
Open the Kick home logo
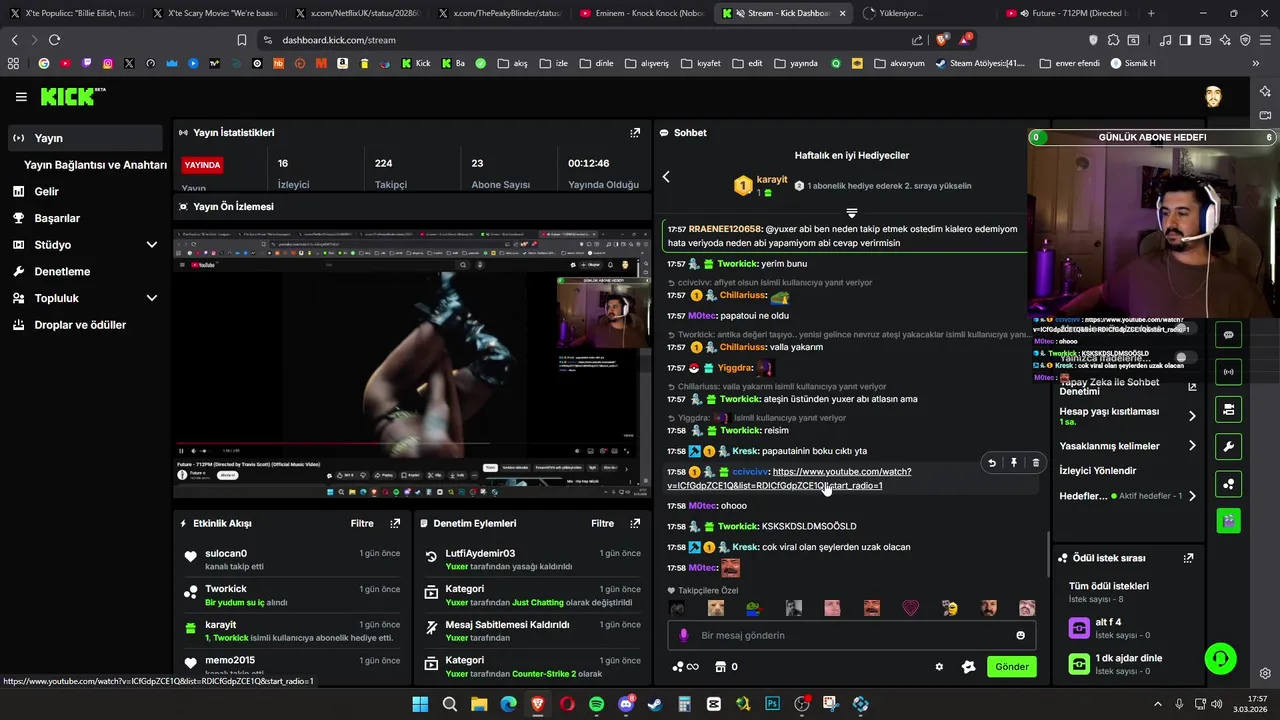(x=73, y=96)
